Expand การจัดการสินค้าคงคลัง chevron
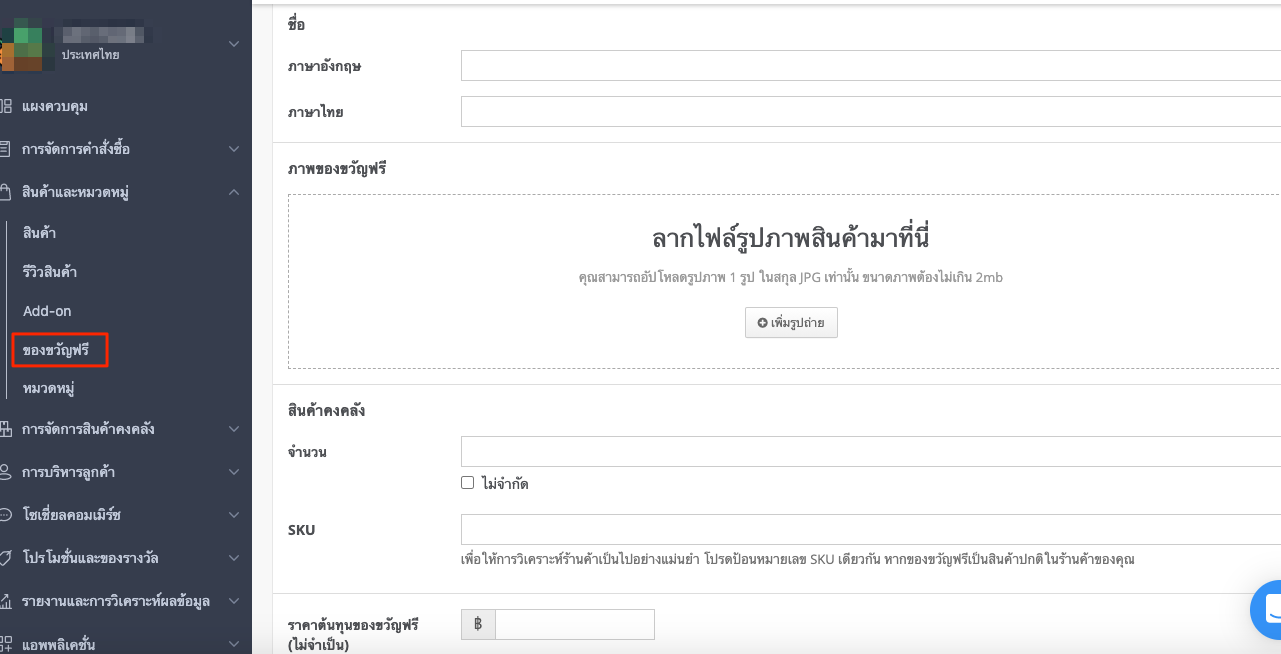Viewport: 1281px width, 654px height. tap(234, 429)
